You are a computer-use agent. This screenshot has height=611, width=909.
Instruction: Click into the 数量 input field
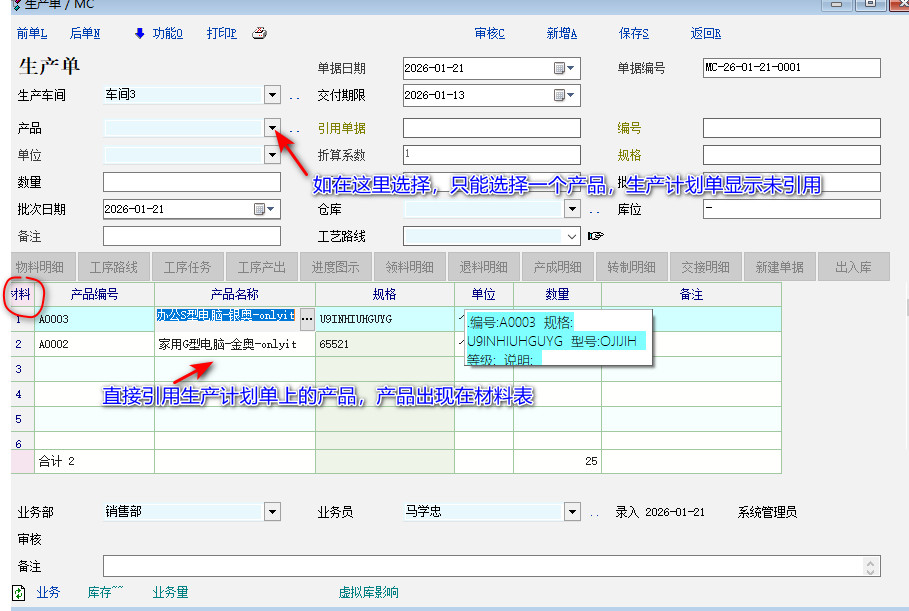click(192, 182)
